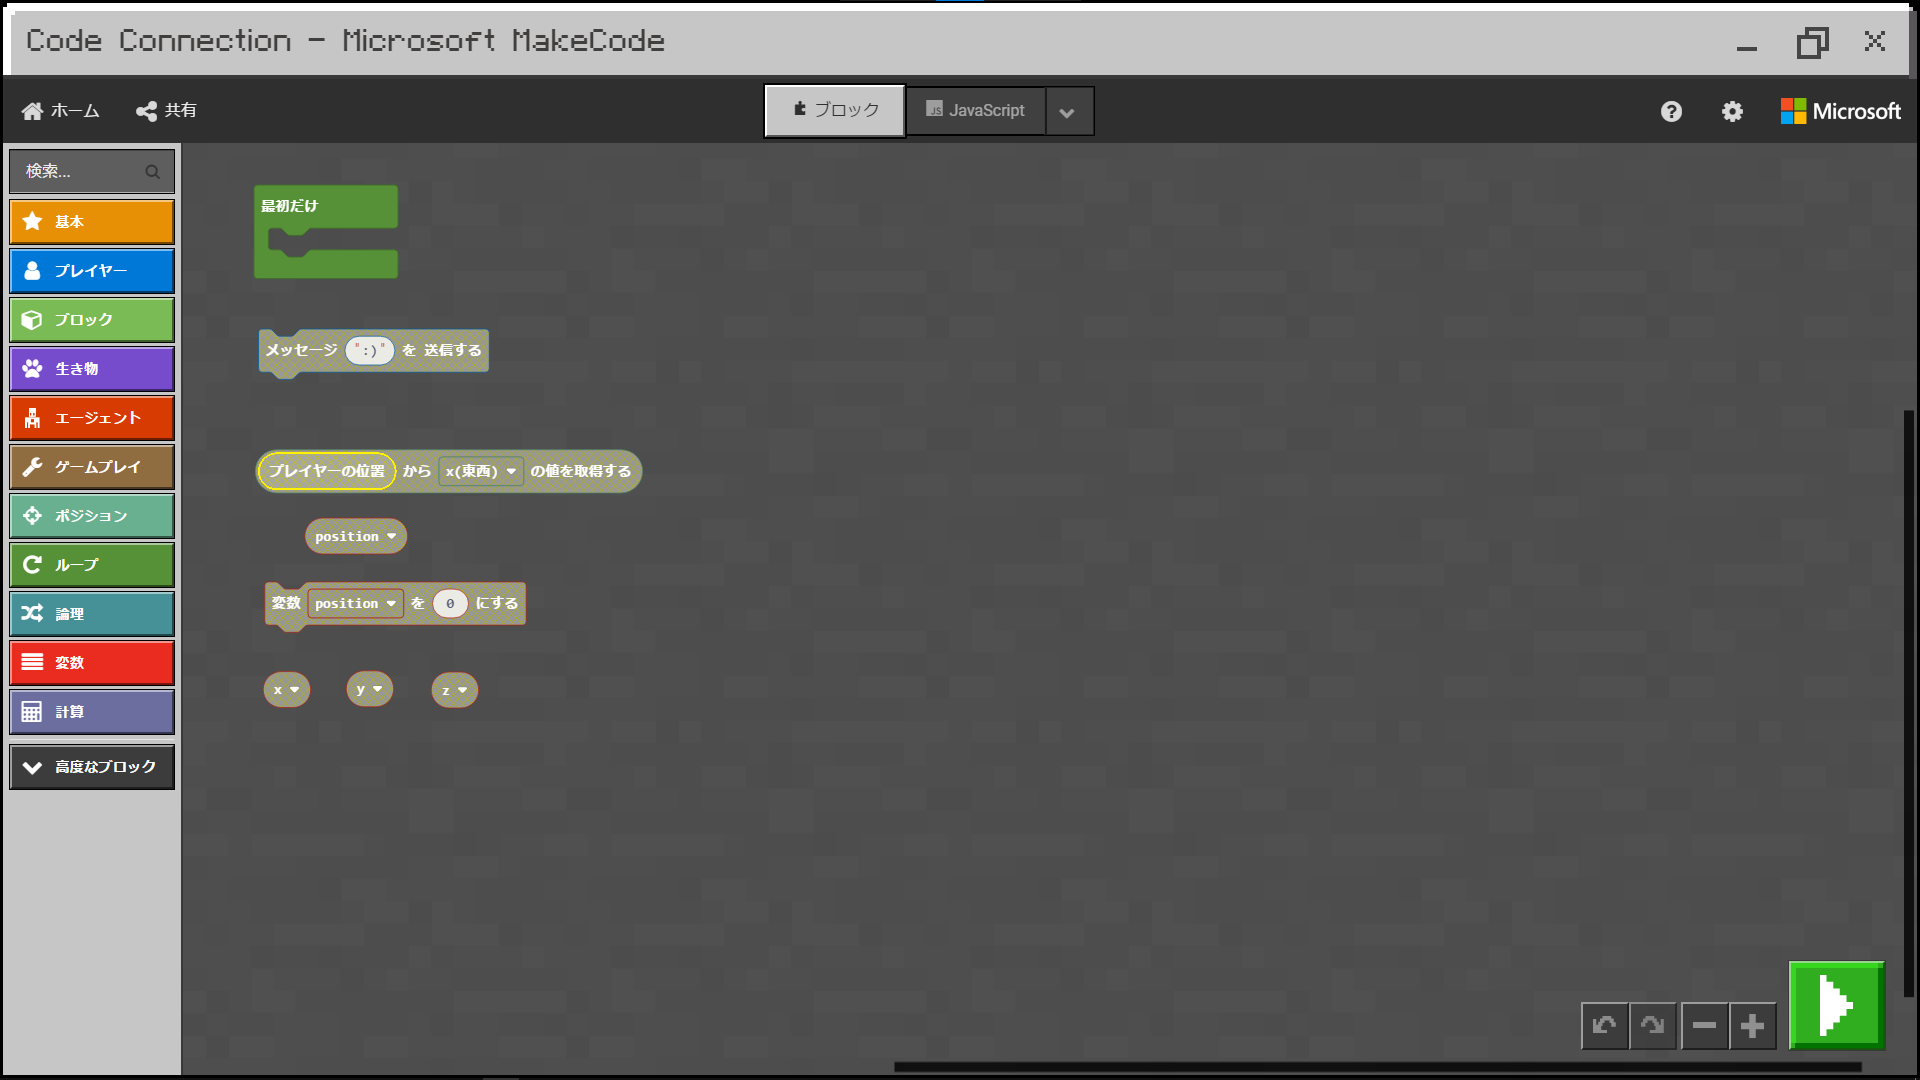Switch to JavaScript editor tab
Image resolution: width=1920 pixels, height=1080 pixels.
click(x=975, y=110)
